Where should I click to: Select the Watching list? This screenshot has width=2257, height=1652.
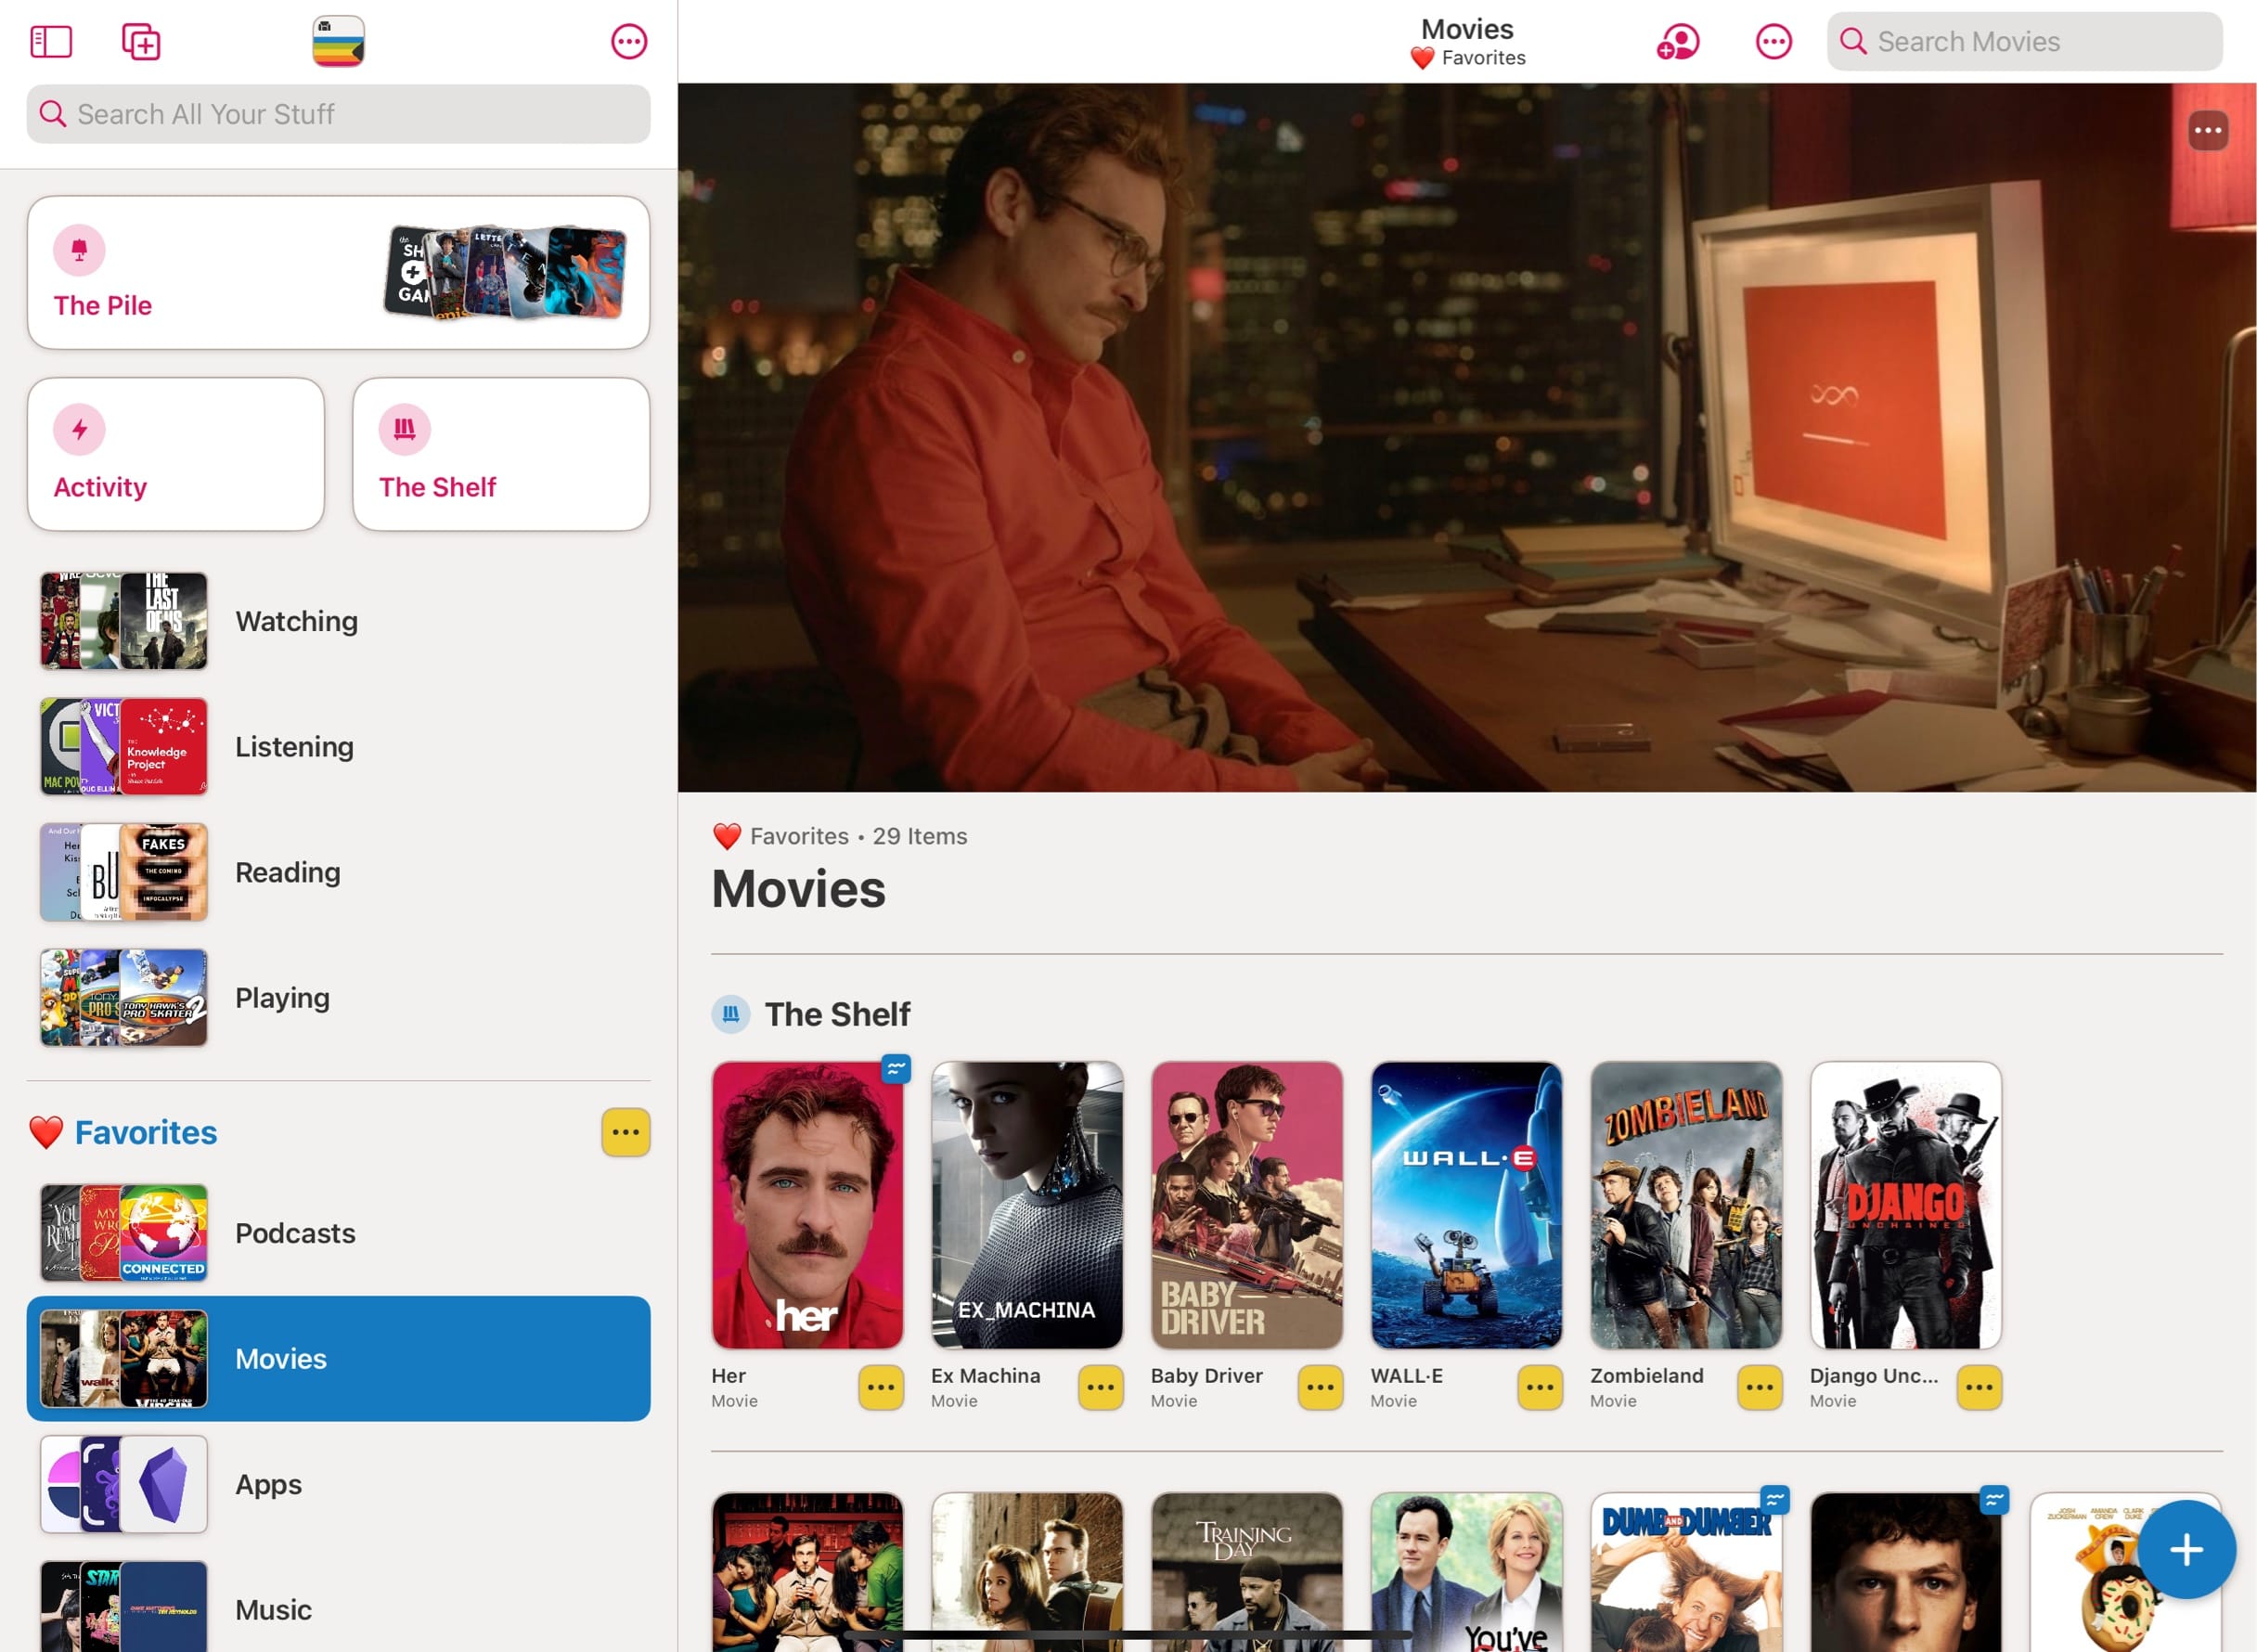(x=338, y=621)
